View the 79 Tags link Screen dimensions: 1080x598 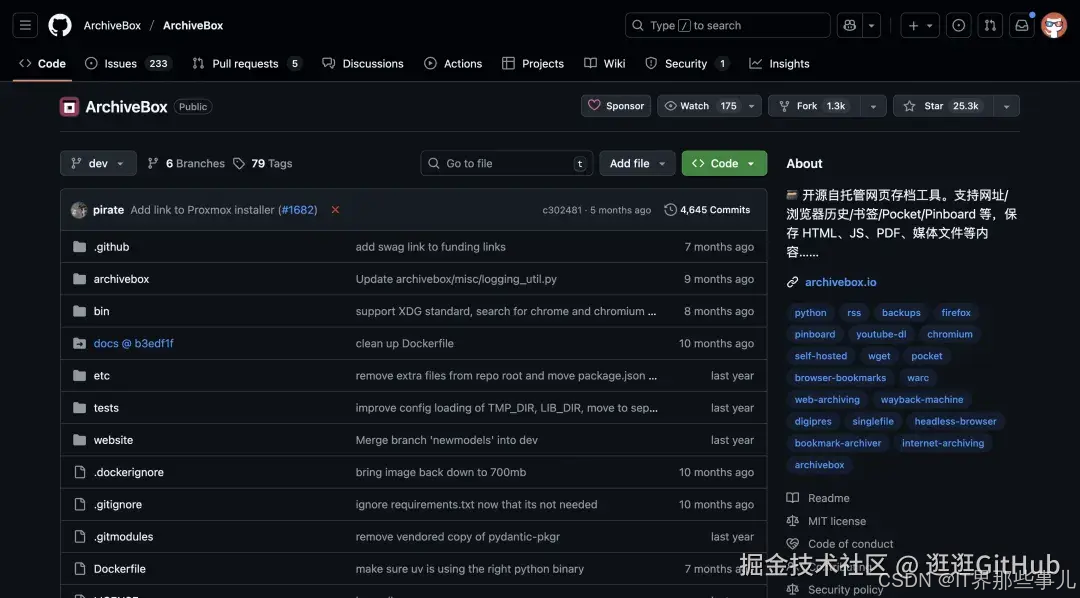click(x=262, y=163)
